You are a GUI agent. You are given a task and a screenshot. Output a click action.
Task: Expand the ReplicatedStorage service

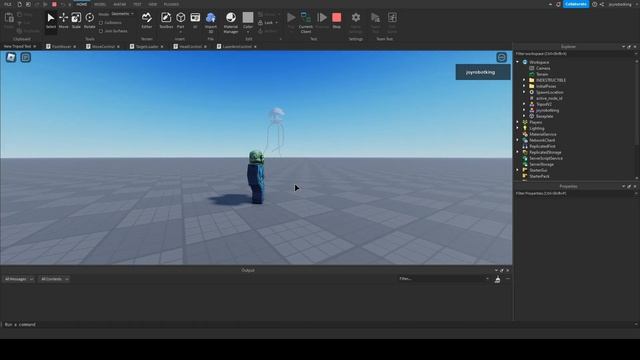(518, 152)
